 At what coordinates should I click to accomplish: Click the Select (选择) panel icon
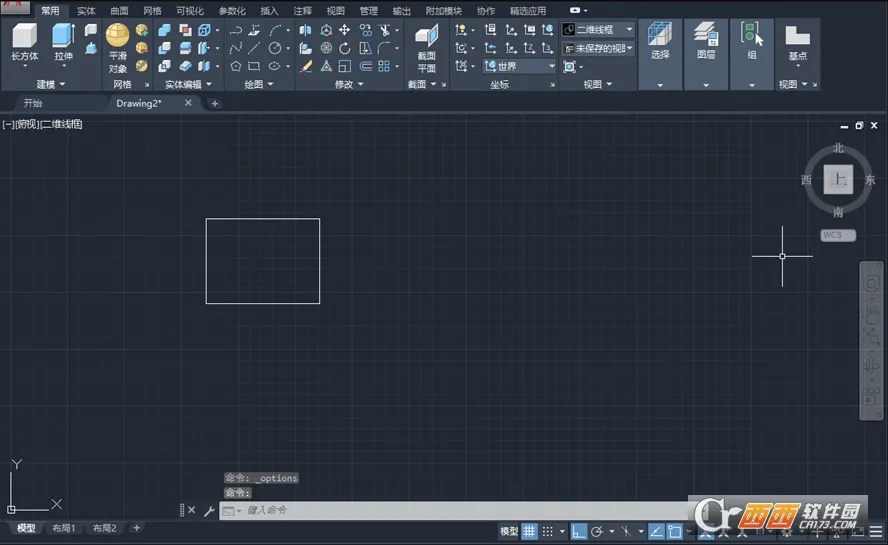pyautogui.click(x=660, y=41)
